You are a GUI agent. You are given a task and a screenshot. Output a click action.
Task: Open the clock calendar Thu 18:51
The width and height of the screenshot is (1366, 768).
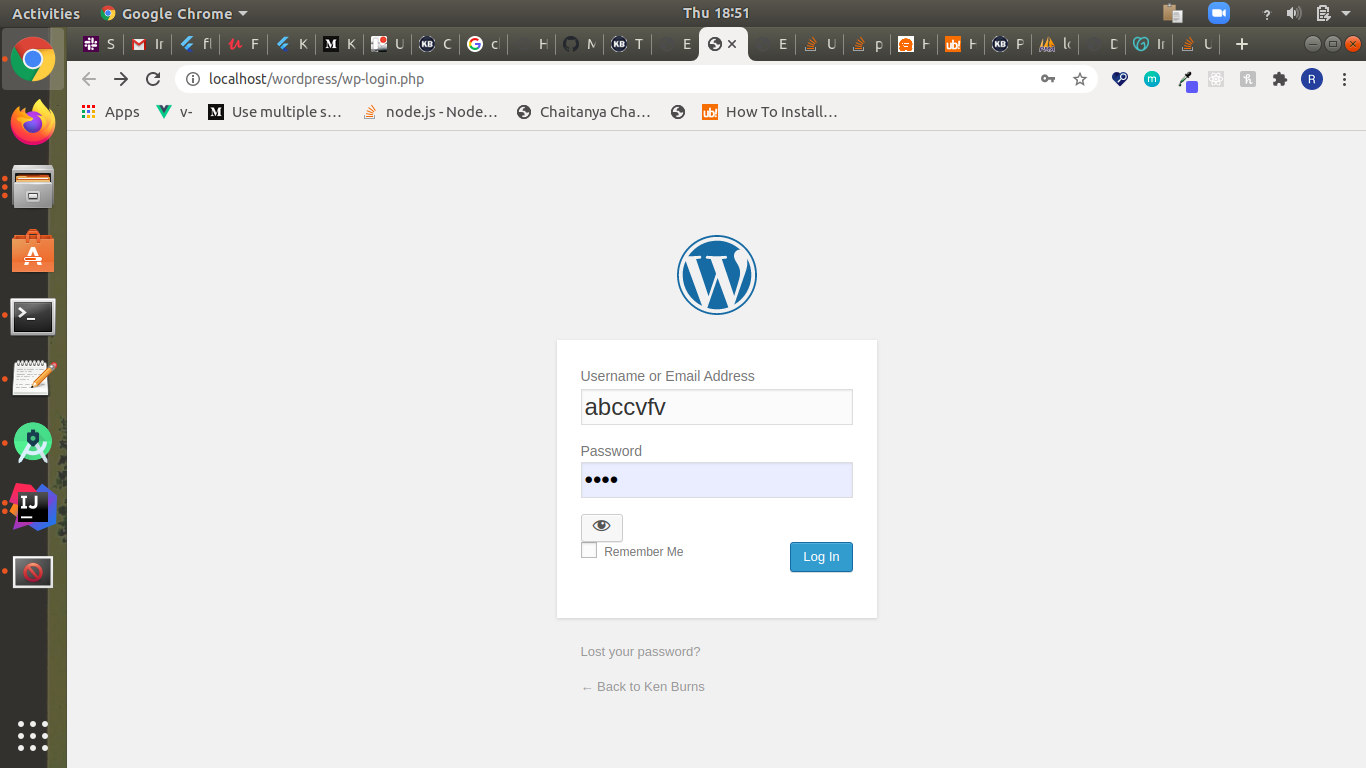click(x=716, y=13)
